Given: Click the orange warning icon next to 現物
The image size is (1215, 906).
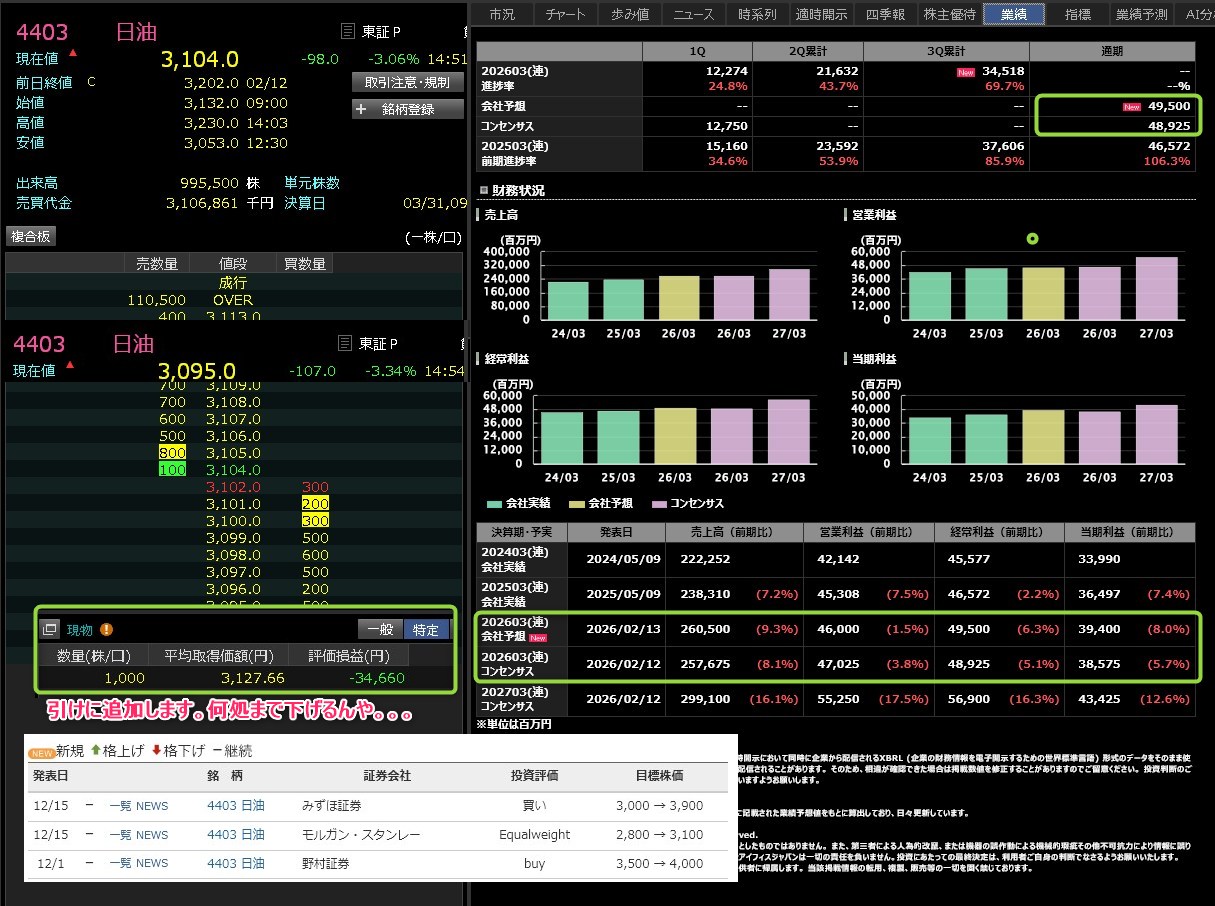Looking at the screenshot, I should pos(106,629).
